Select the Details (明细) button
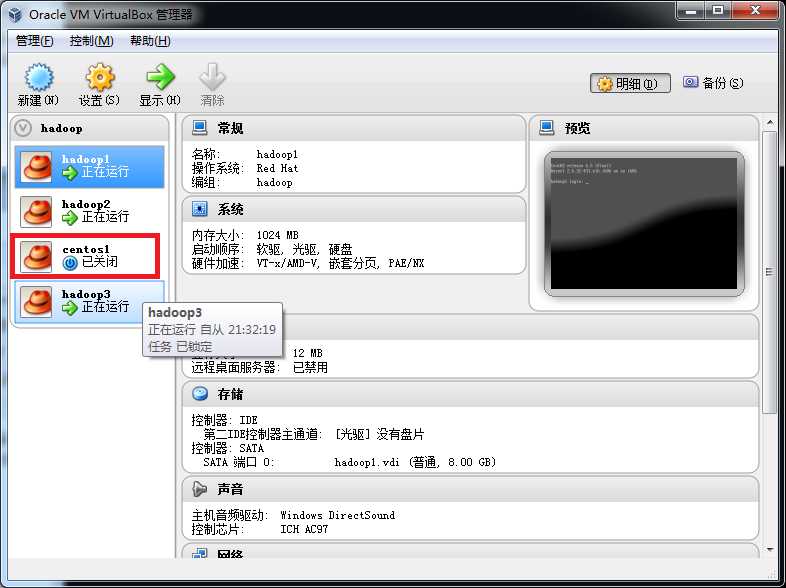The image size is (786, 588). click(x=630, y=83)
